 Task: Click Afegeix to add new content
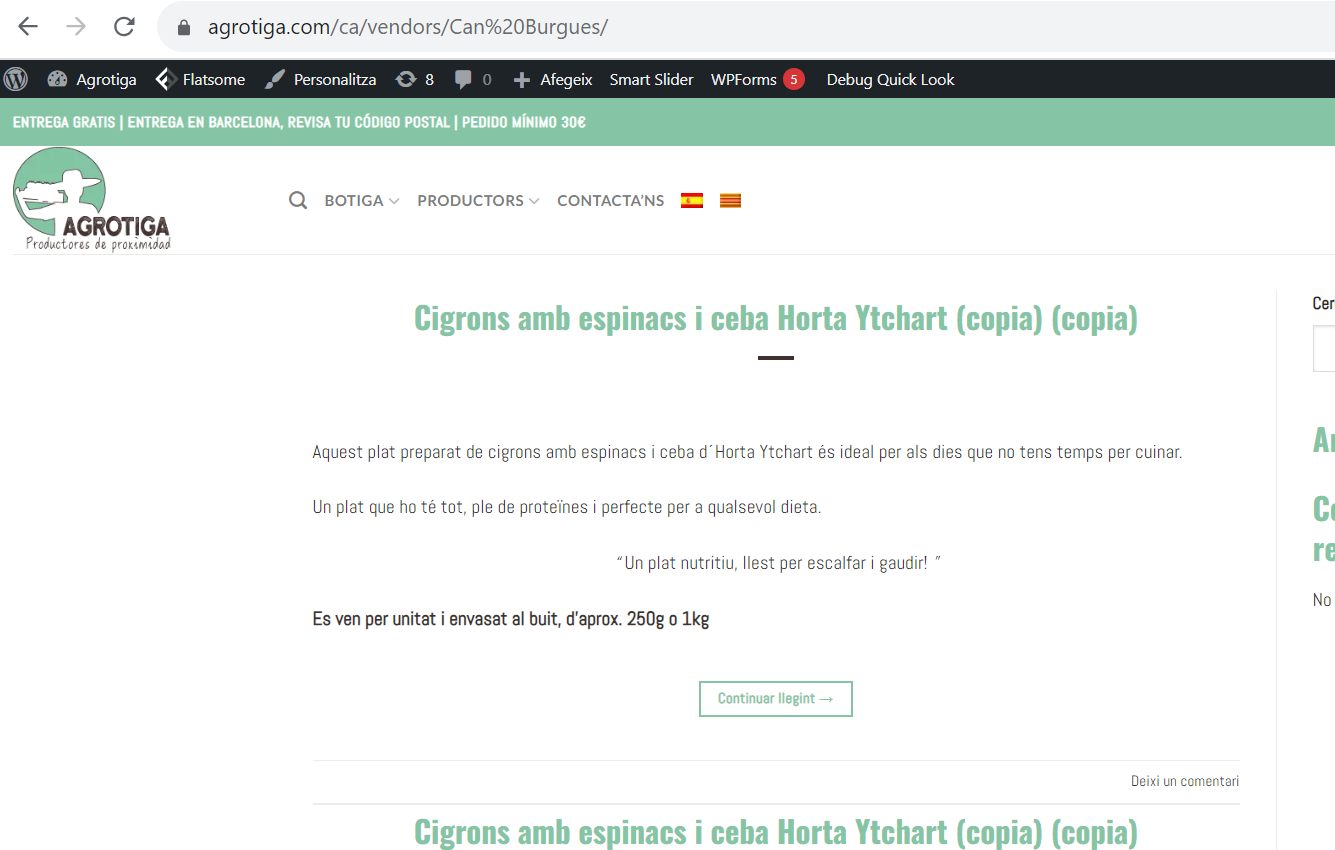click(553, 79)
